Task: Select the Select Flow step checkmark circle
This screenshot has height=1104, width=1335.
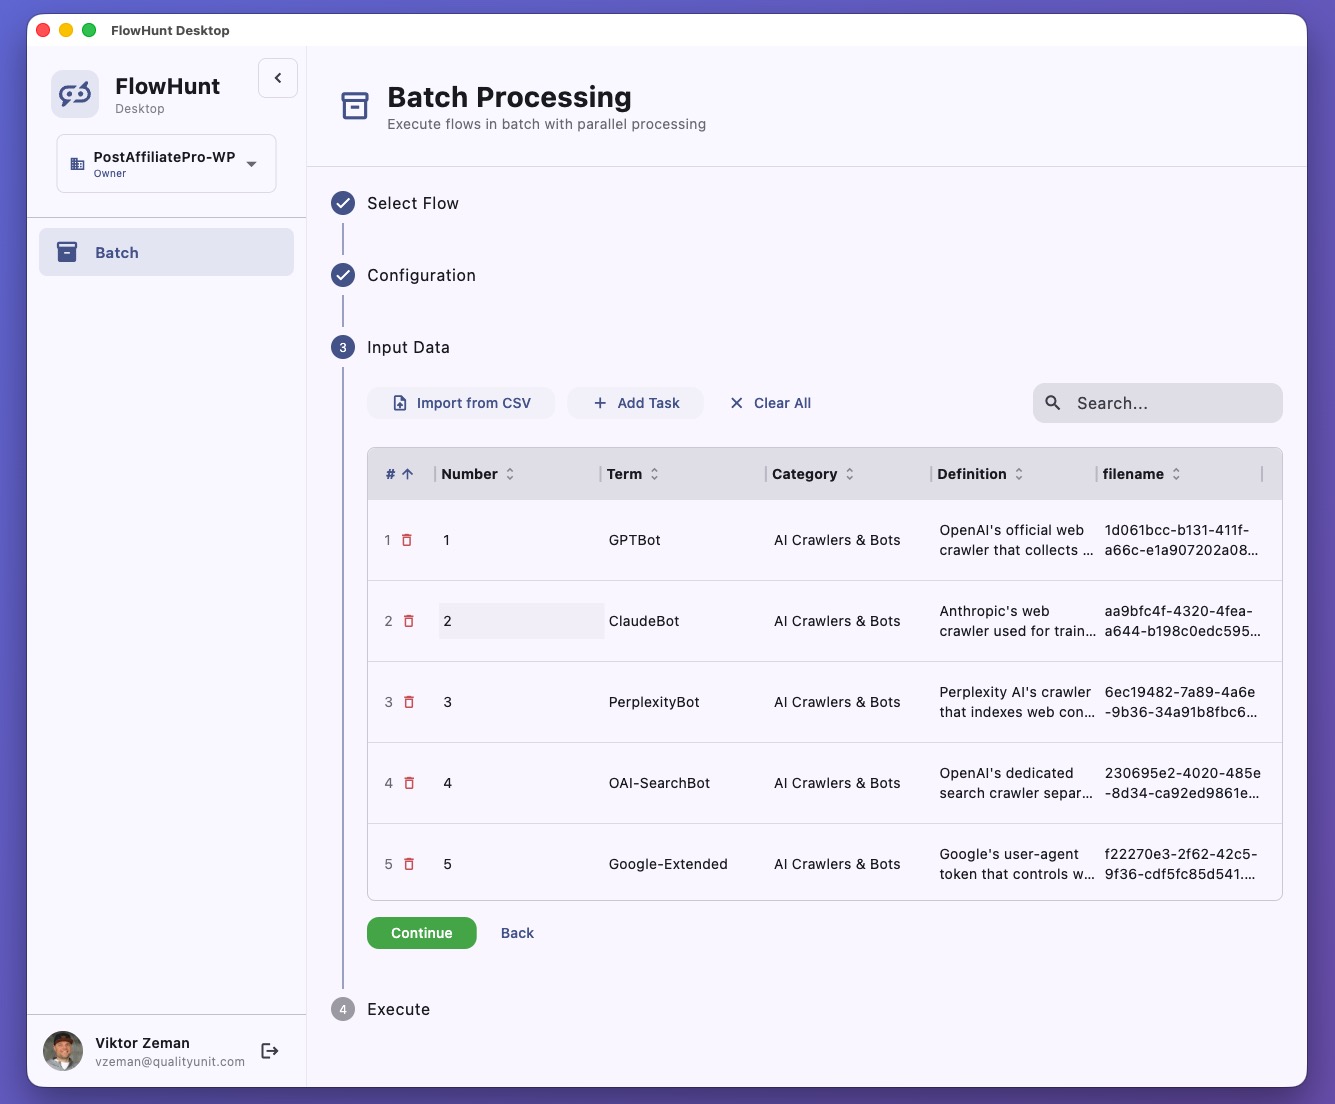Action: pyautogui.click(x=342, y=202)
